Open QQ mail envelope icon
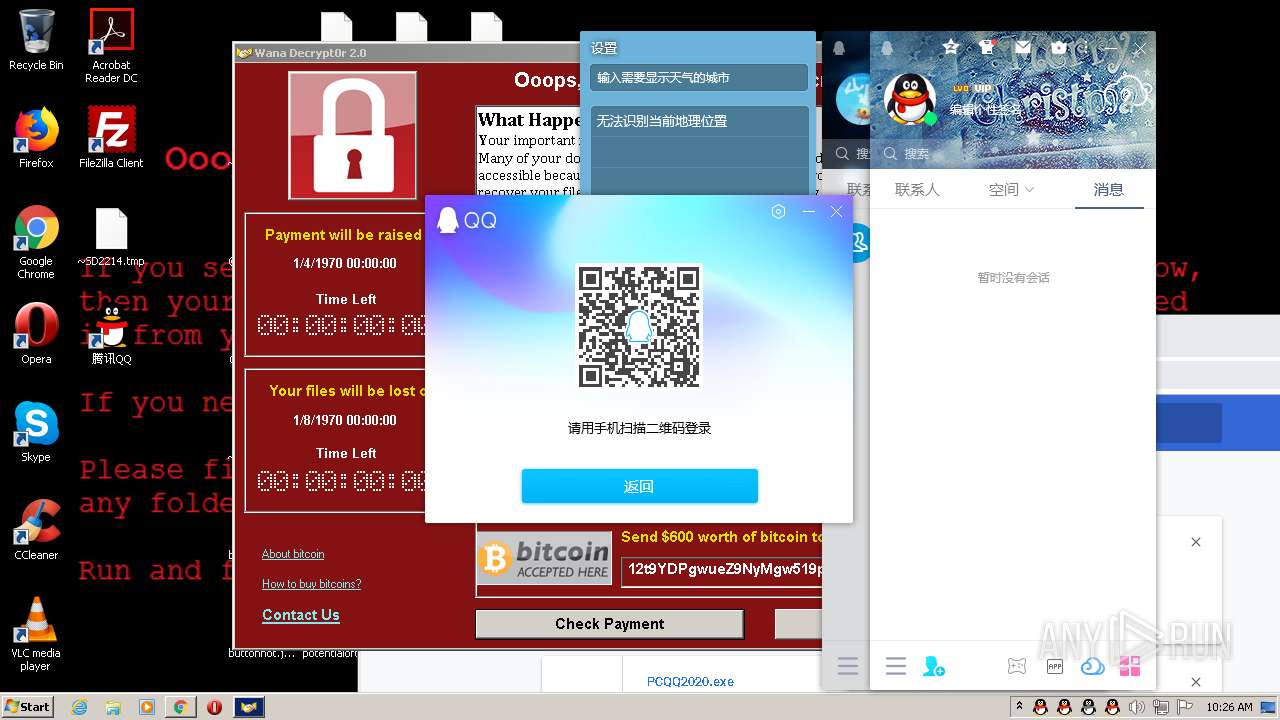This screenshot has height=720, width=1280. click(1022, 47)
